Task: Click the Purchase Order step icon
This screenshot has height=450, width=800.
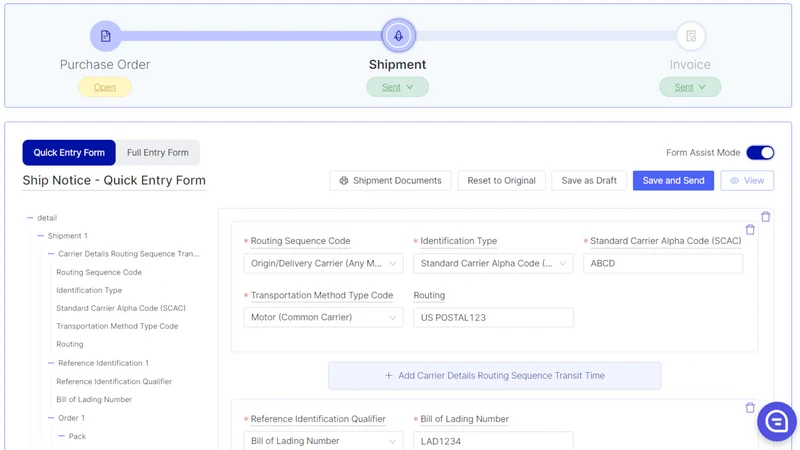Action: pos(106,36)
